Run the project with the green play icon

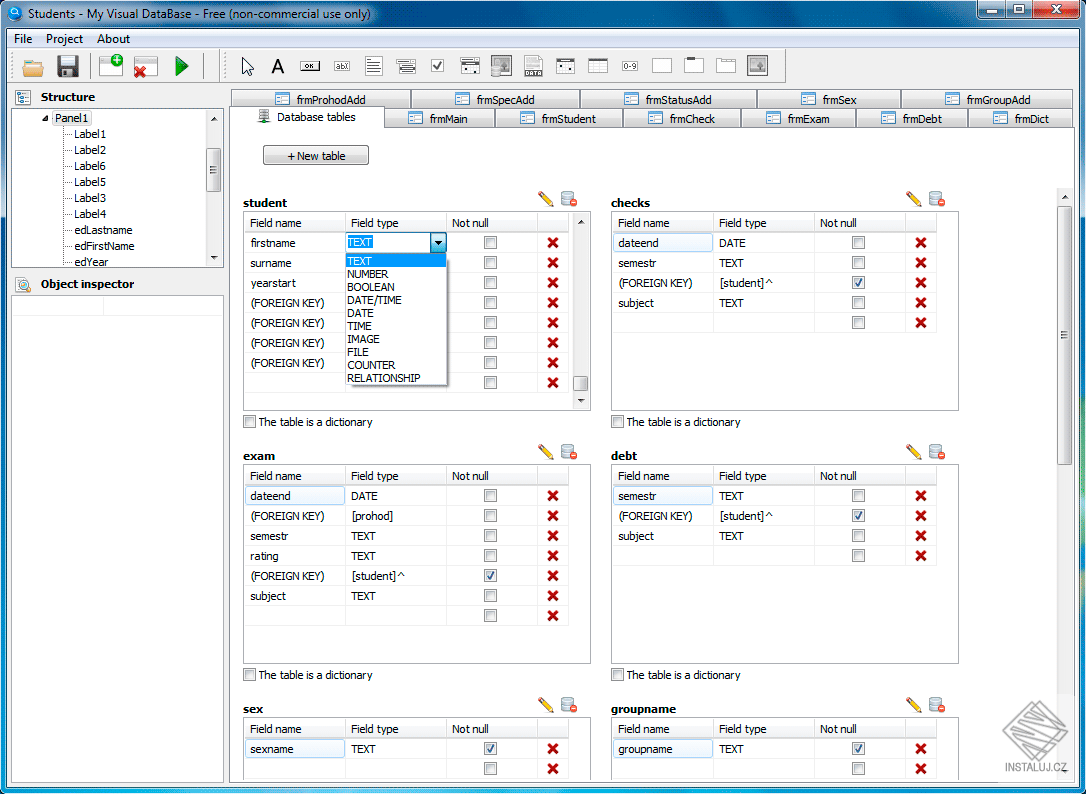click(x=183, y=65)
